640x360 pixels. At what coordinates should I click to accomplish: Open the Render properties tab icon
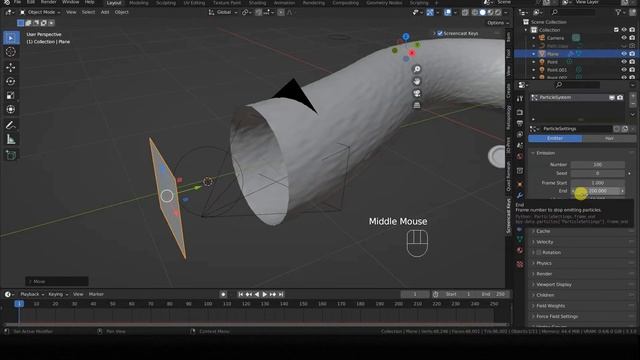pyautogui.click(x=520, y=112)
